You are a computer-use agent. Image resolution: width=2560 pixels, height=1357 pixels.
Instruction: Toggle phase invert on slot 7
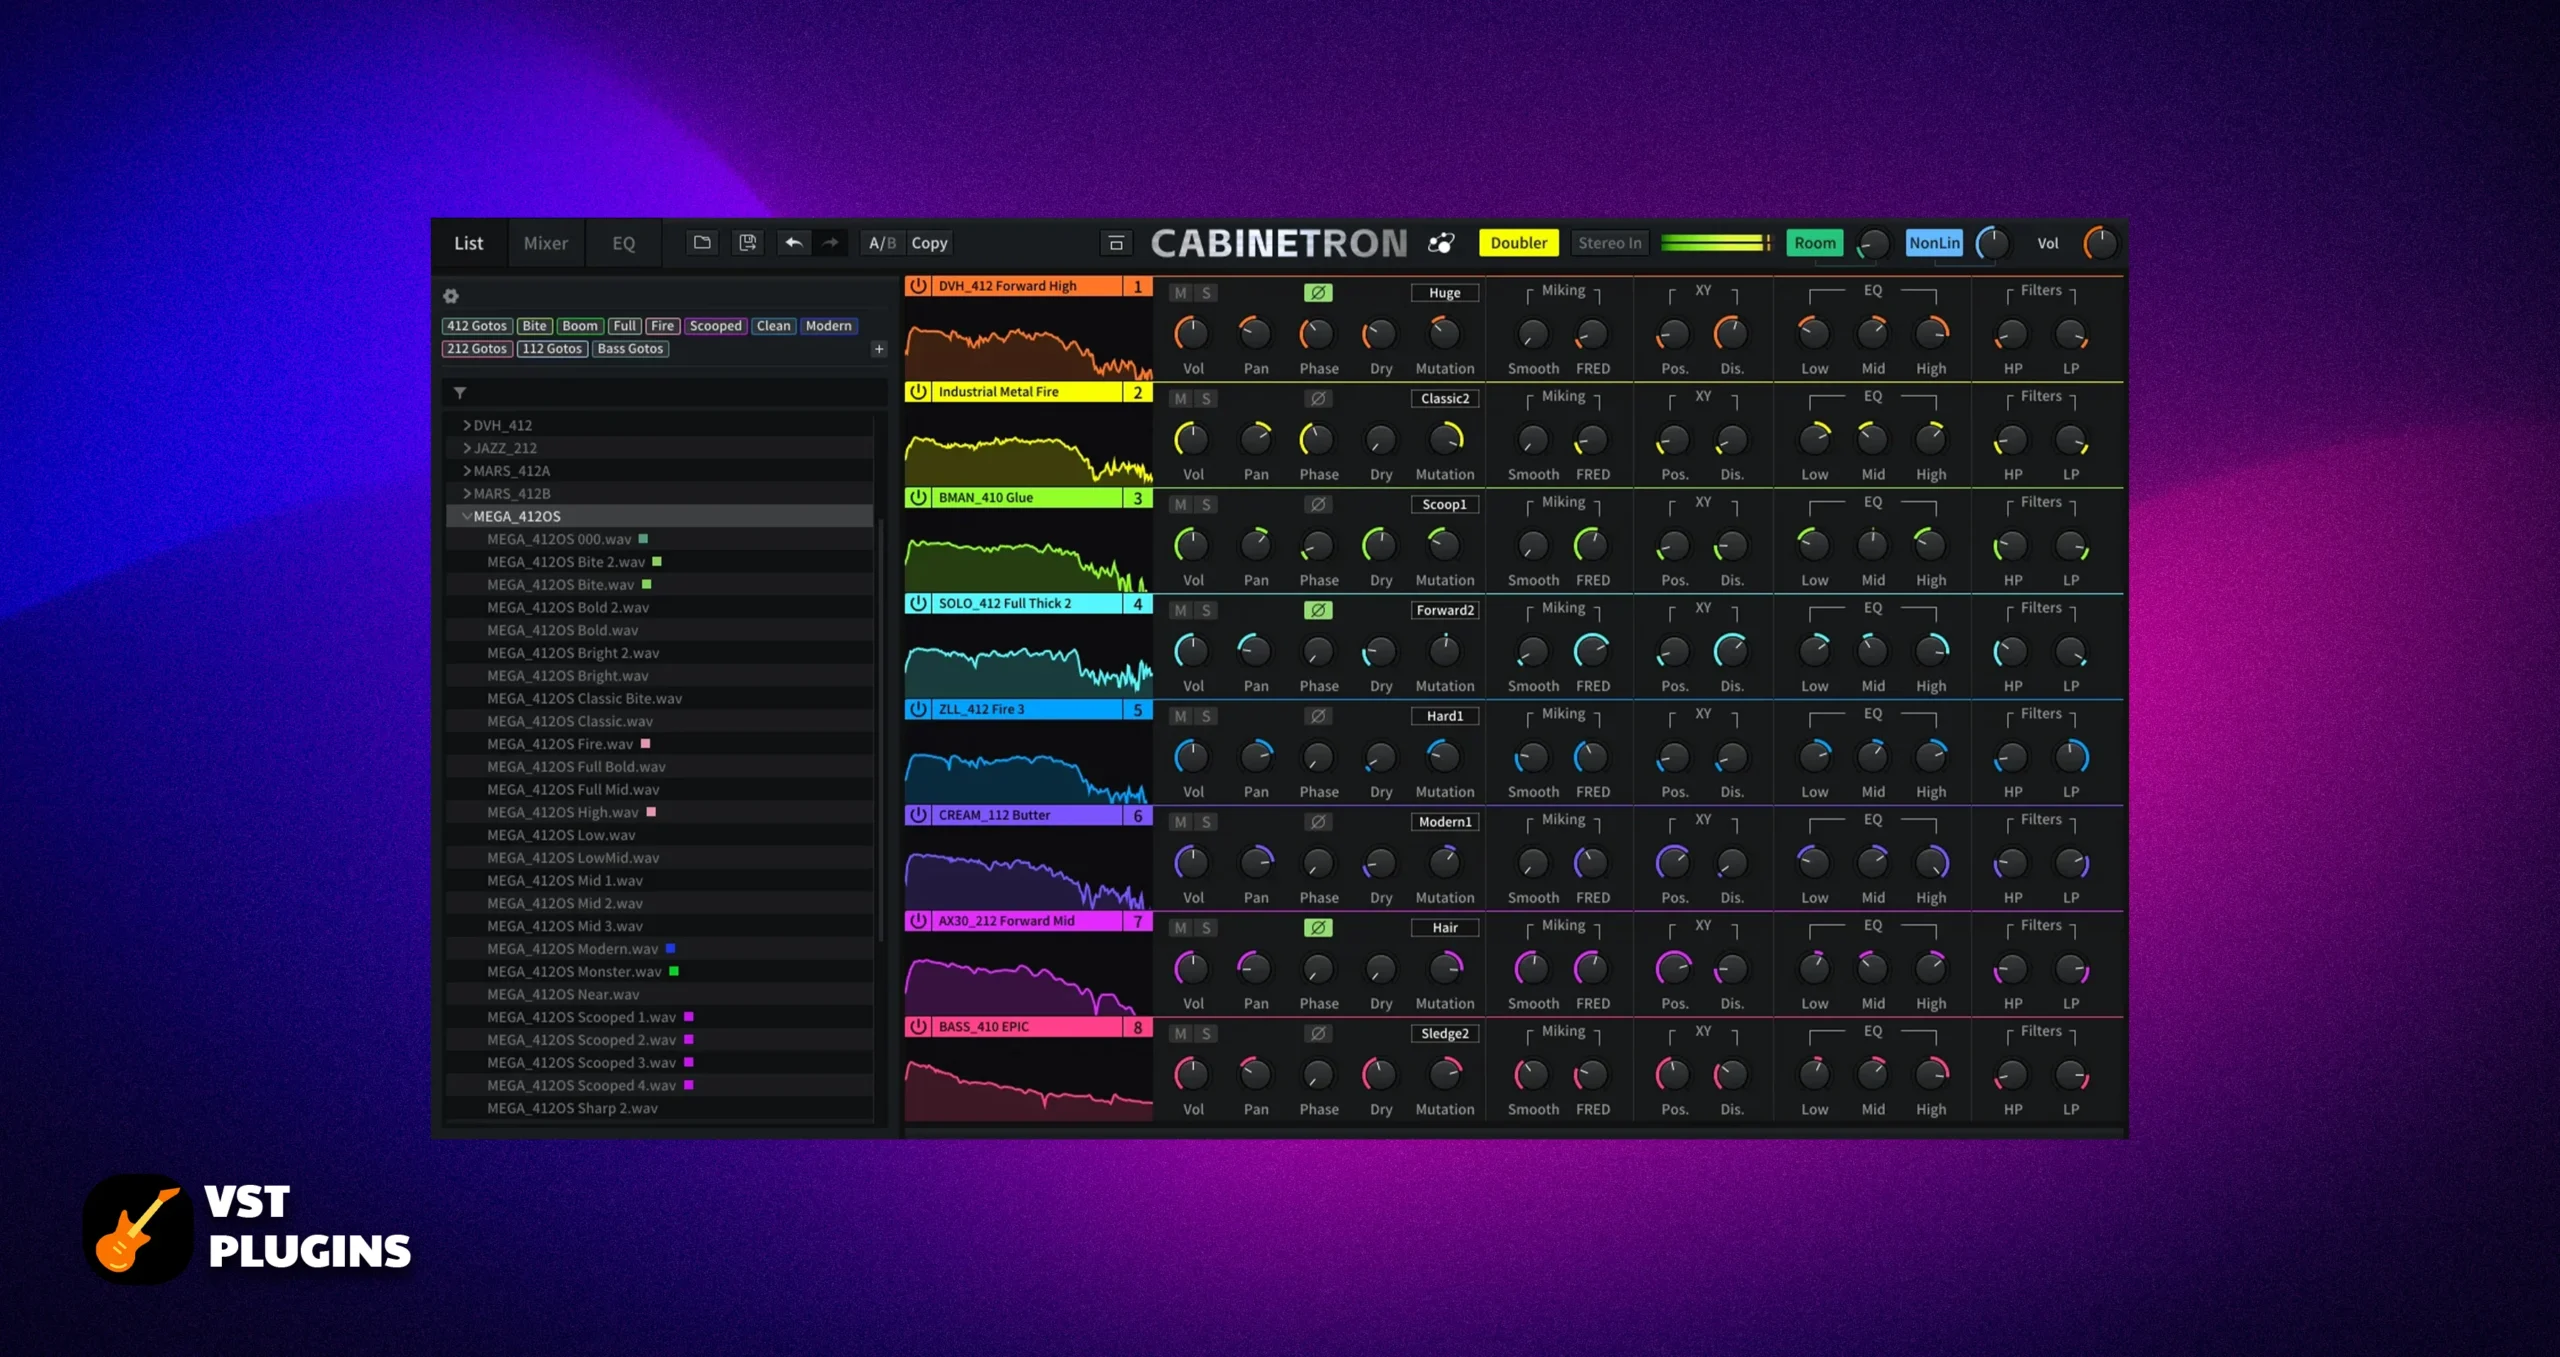pos(1318,928)
